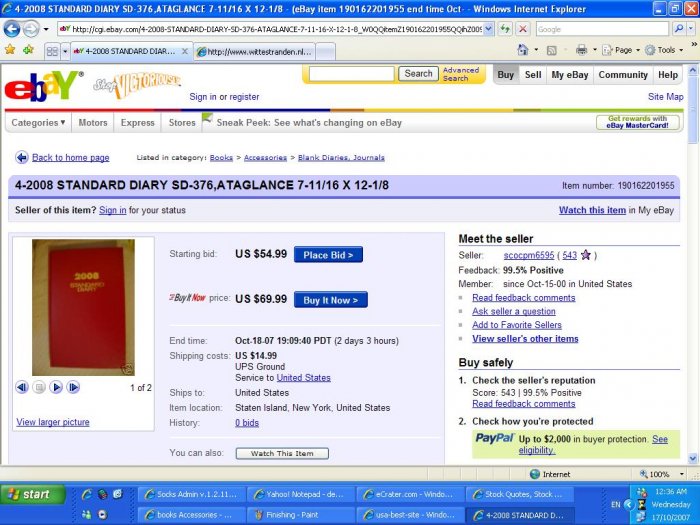Image resolution: width=700 pixels, height=525 pixels.
Task: Go to the next picture icon
Action: coord(73,387)
